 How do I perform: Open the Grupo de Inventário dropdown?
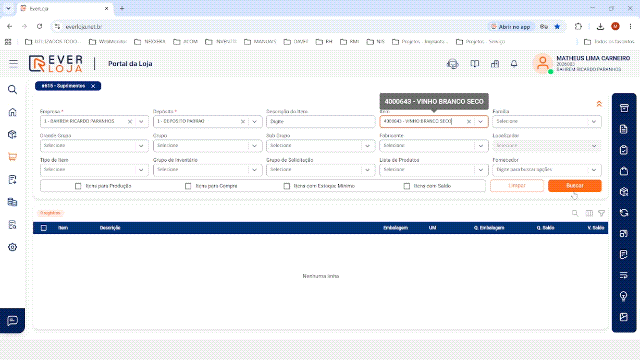tap(207, 170)
